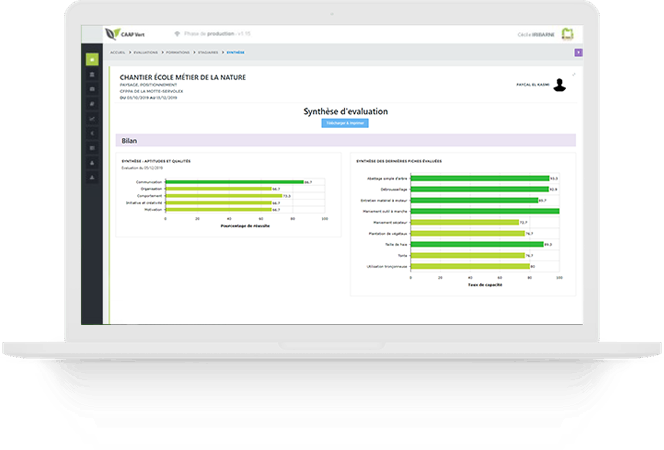This screenshot has height=450, width=664.
Task: Click the 'Plantation de végétaux' bar
Action: 468,233
